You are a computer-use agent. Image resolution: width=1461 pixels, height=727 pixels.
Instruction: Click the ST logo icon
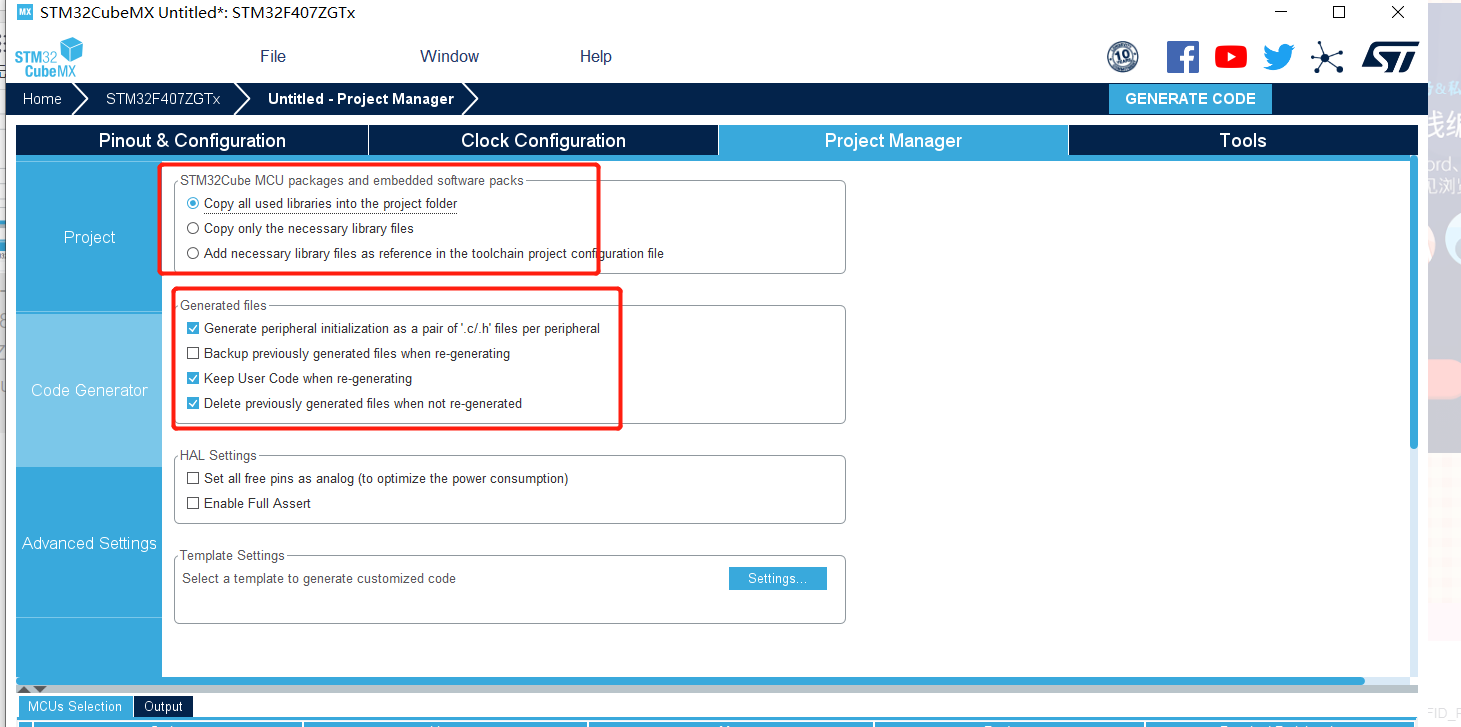coord(1390,57)
